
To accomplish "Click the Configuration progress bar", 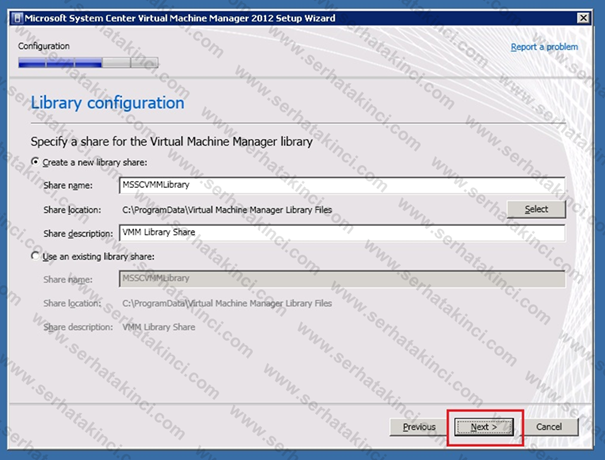I will click(x=88, y=63).
